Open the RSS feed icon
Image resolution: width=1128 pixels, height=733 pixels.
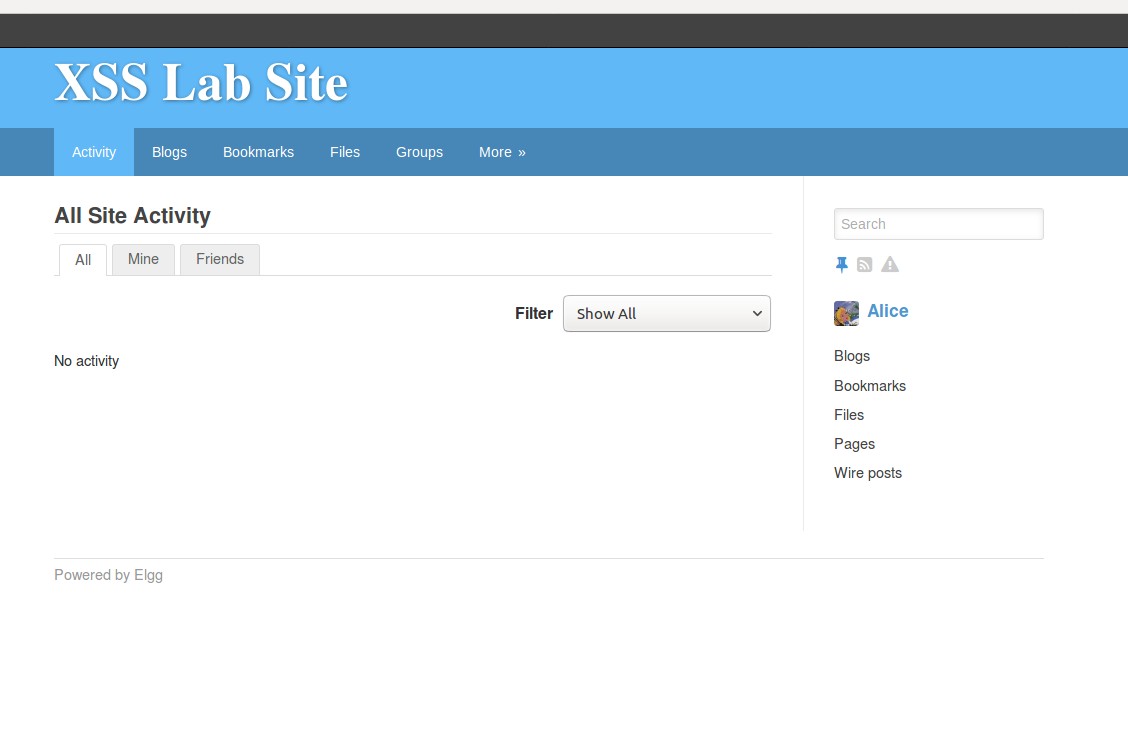[865, 265]
